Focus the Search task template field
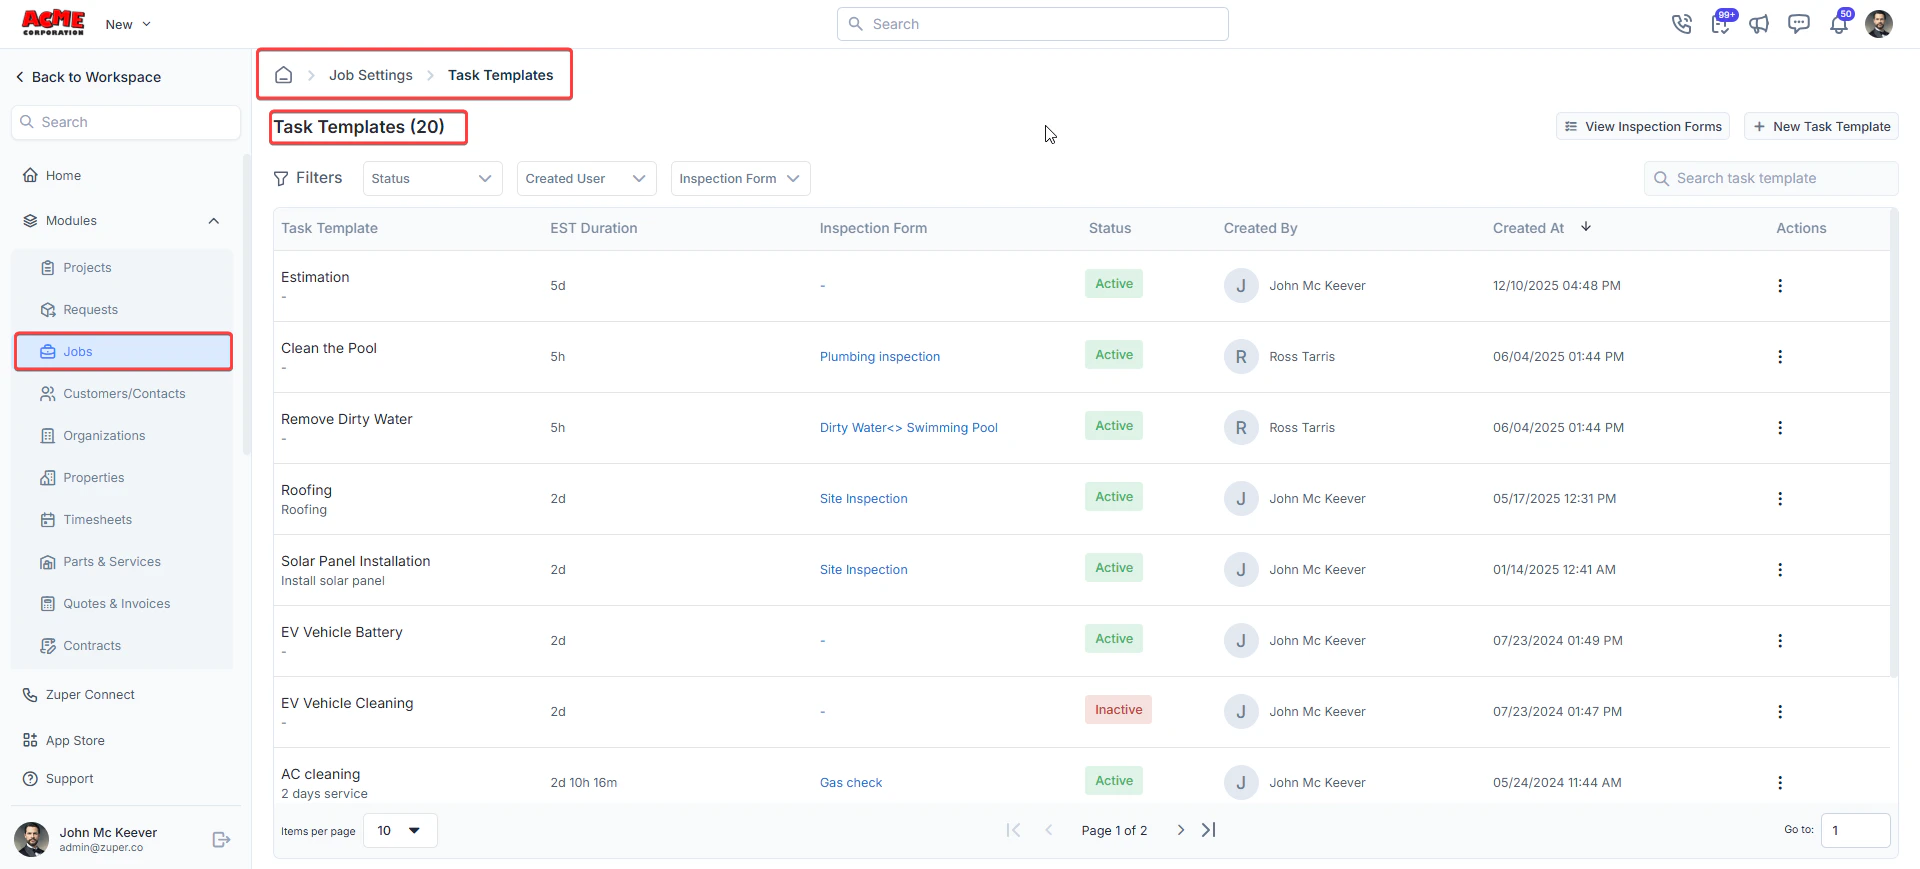This screenshot has height=869, width=1920. [1771, 179]
